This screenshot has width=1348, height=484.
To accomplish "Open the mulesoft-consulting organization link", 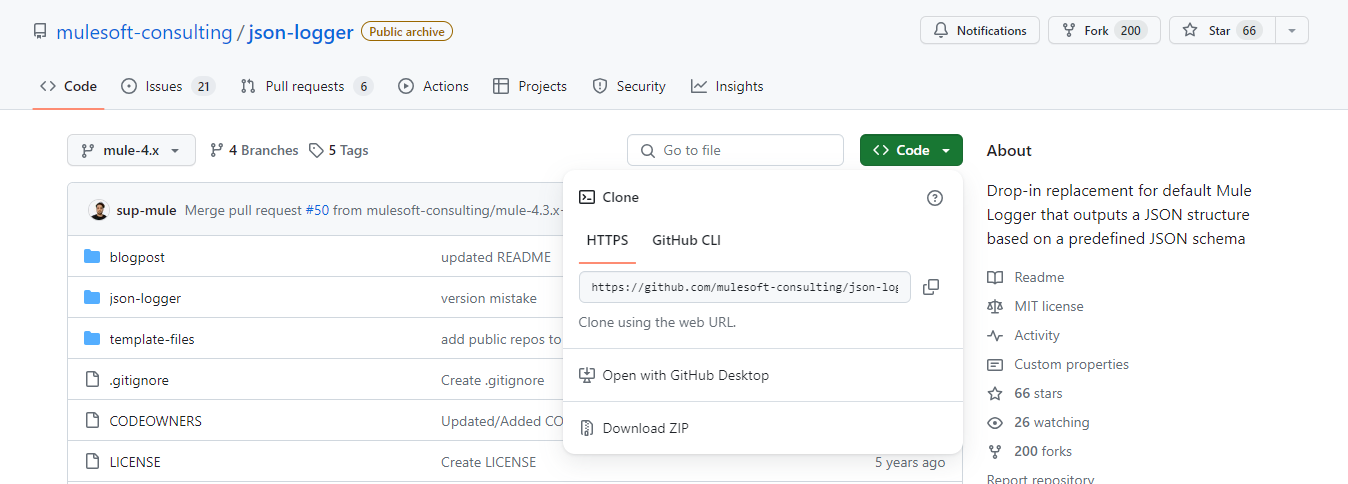I will (x=144, y=32).
